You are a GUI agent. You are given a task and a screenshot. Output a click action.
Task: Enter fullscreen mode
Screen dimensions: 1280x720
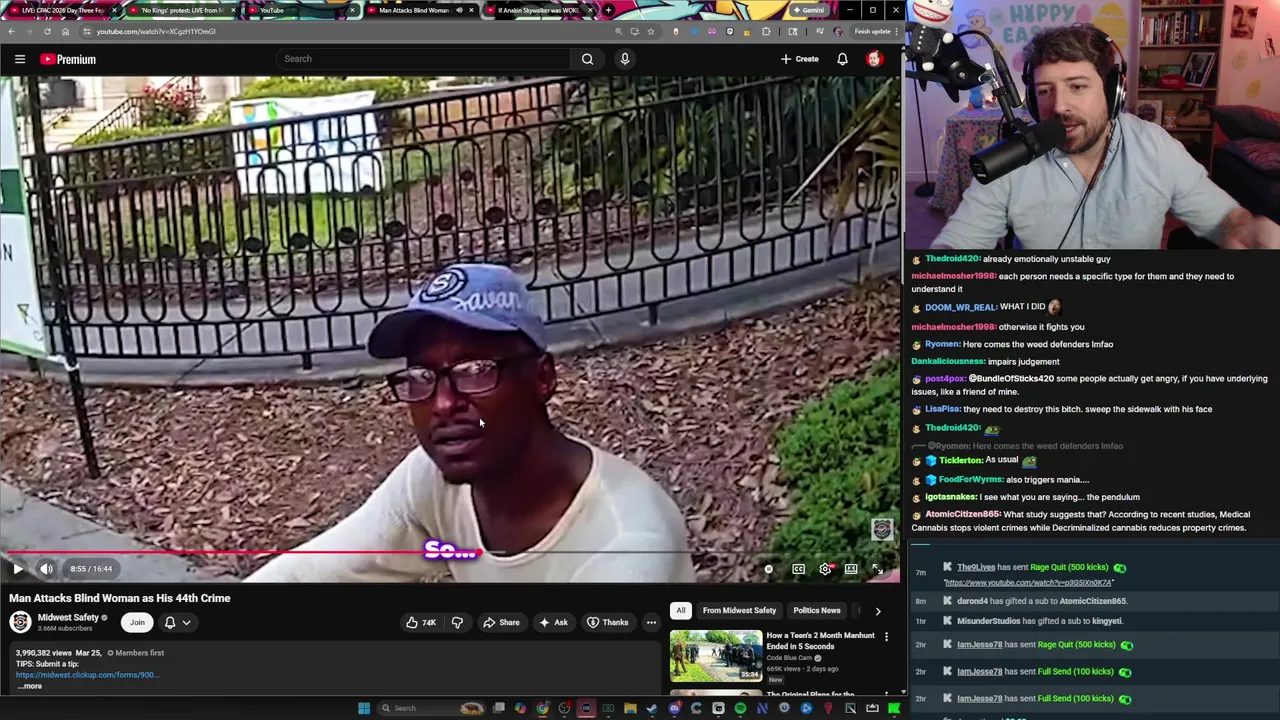877,569
